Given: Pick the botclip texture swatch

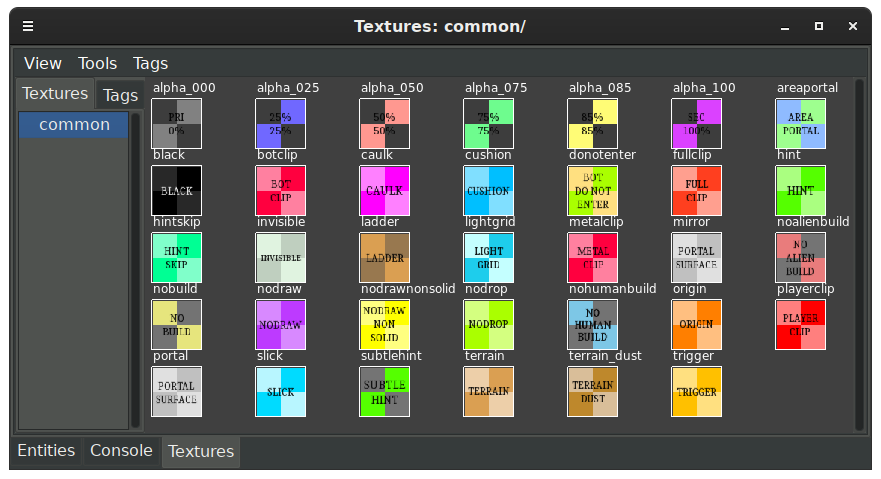Looking at the screenshot, I should pos(281,190).
